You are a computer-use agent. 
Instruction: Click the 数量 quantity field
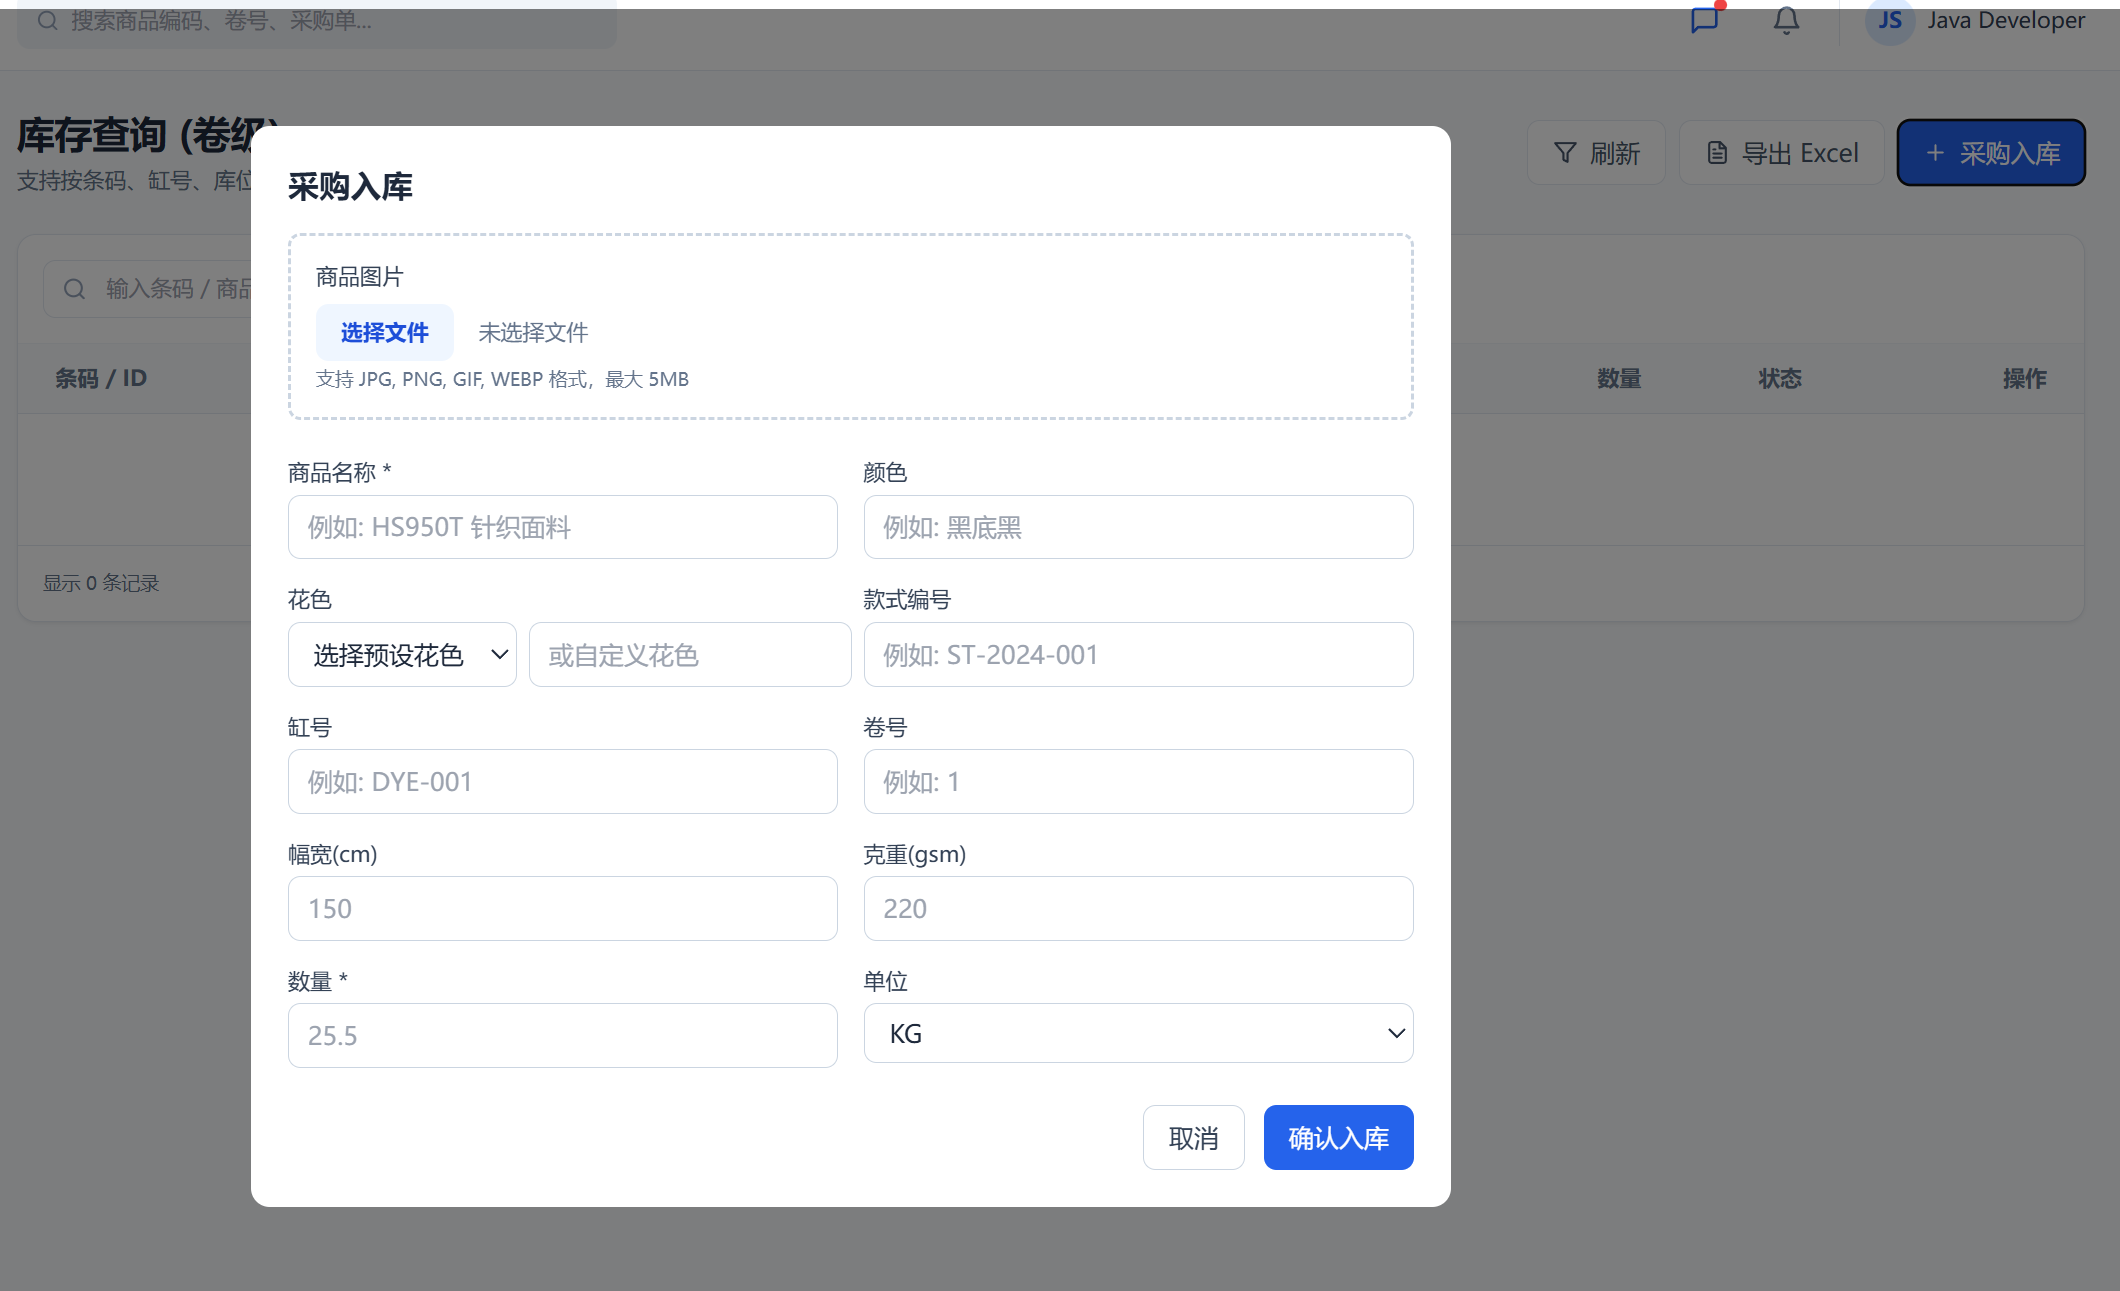(x=563, y=1035)
